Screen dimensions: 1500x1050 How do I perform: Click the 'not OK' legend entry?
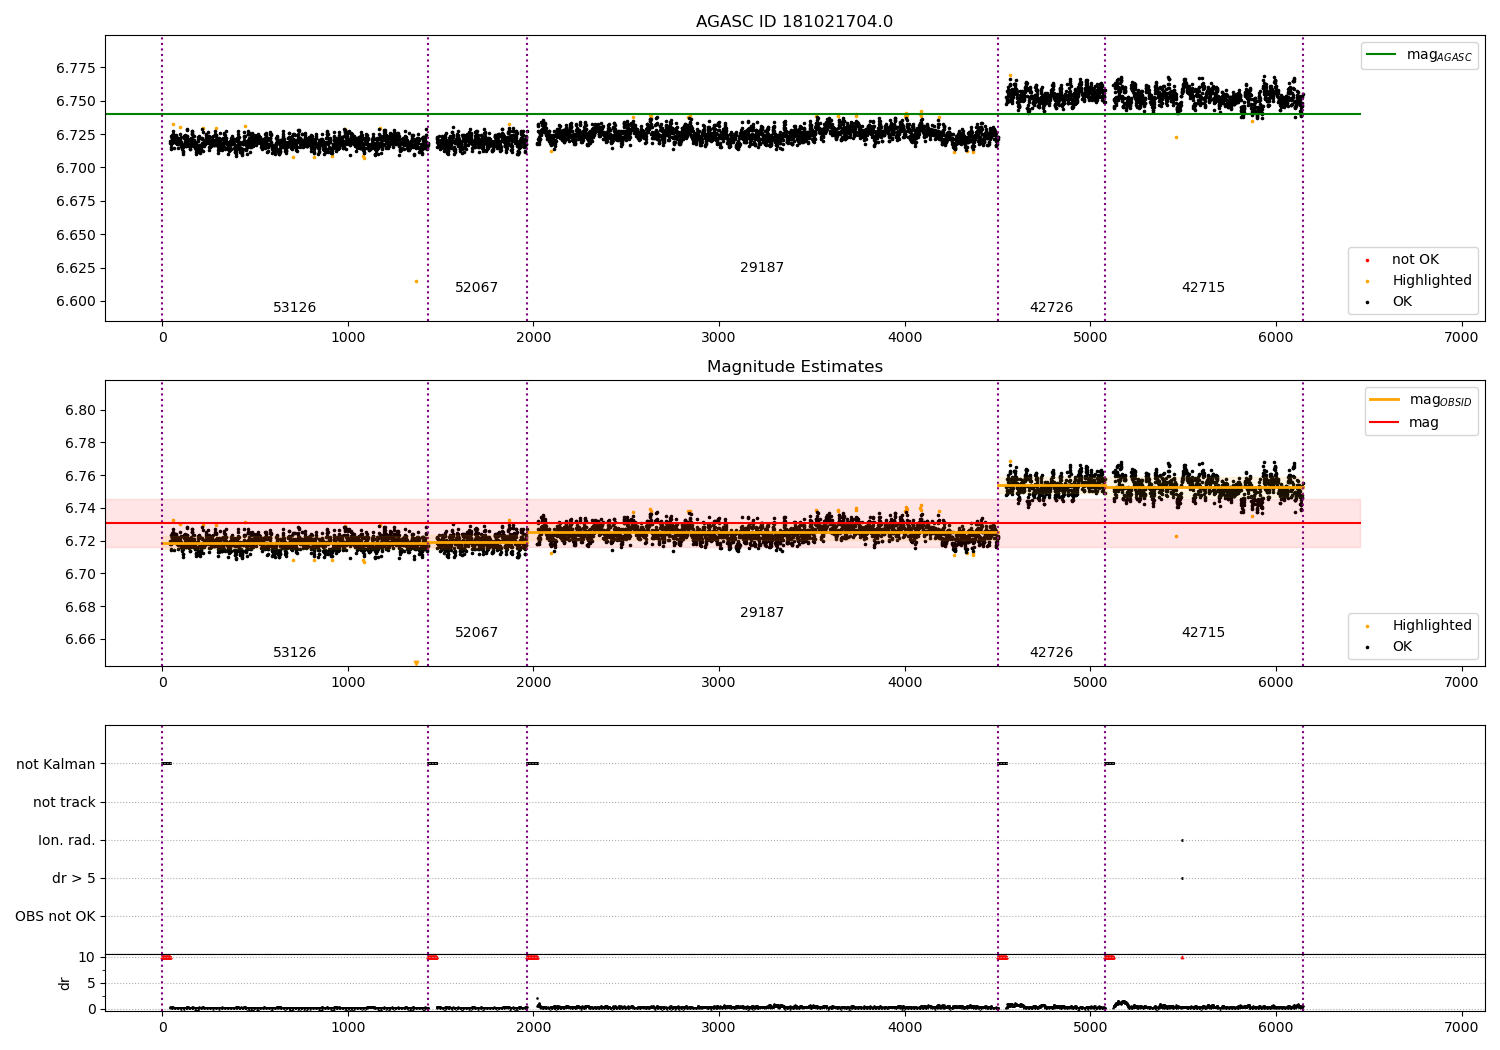pos(1415,260)
